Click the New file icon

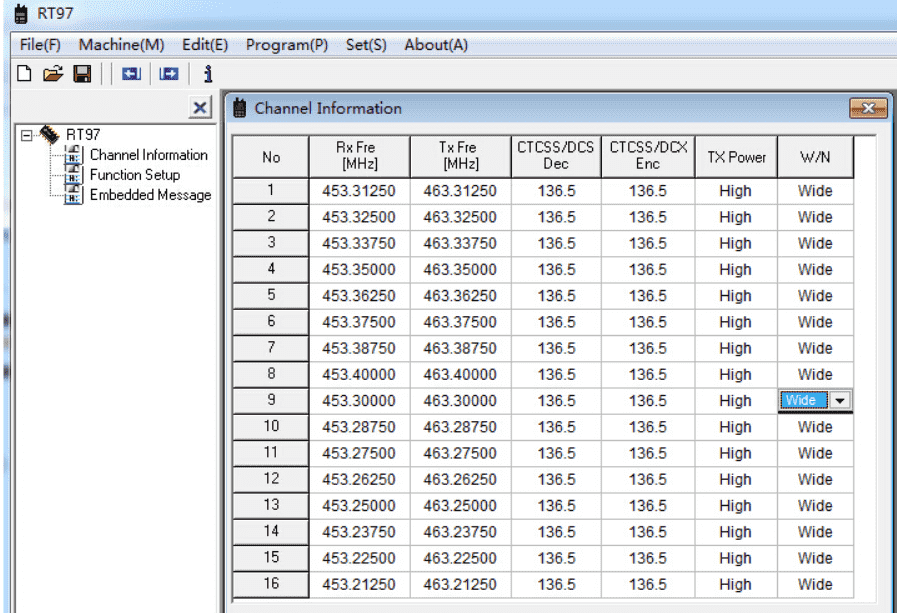(x=25, y=73)
